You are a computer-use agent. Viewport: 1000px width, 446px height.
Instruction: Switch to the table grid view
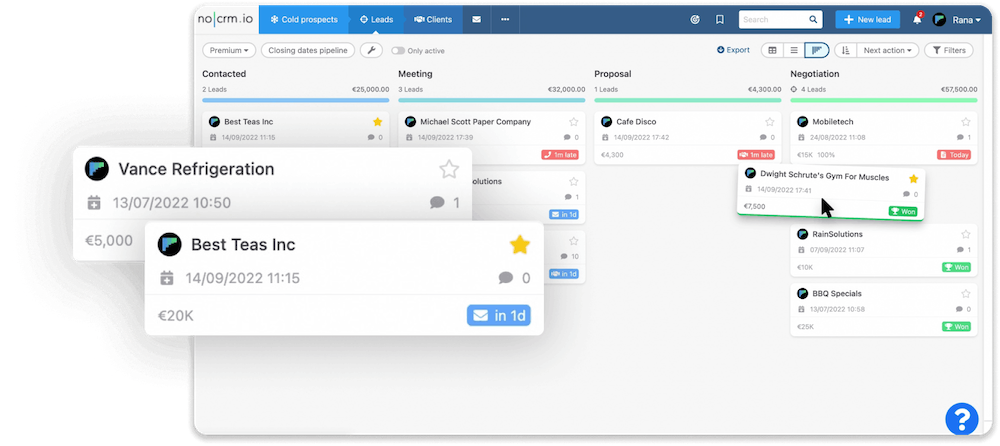pos(771,50)
